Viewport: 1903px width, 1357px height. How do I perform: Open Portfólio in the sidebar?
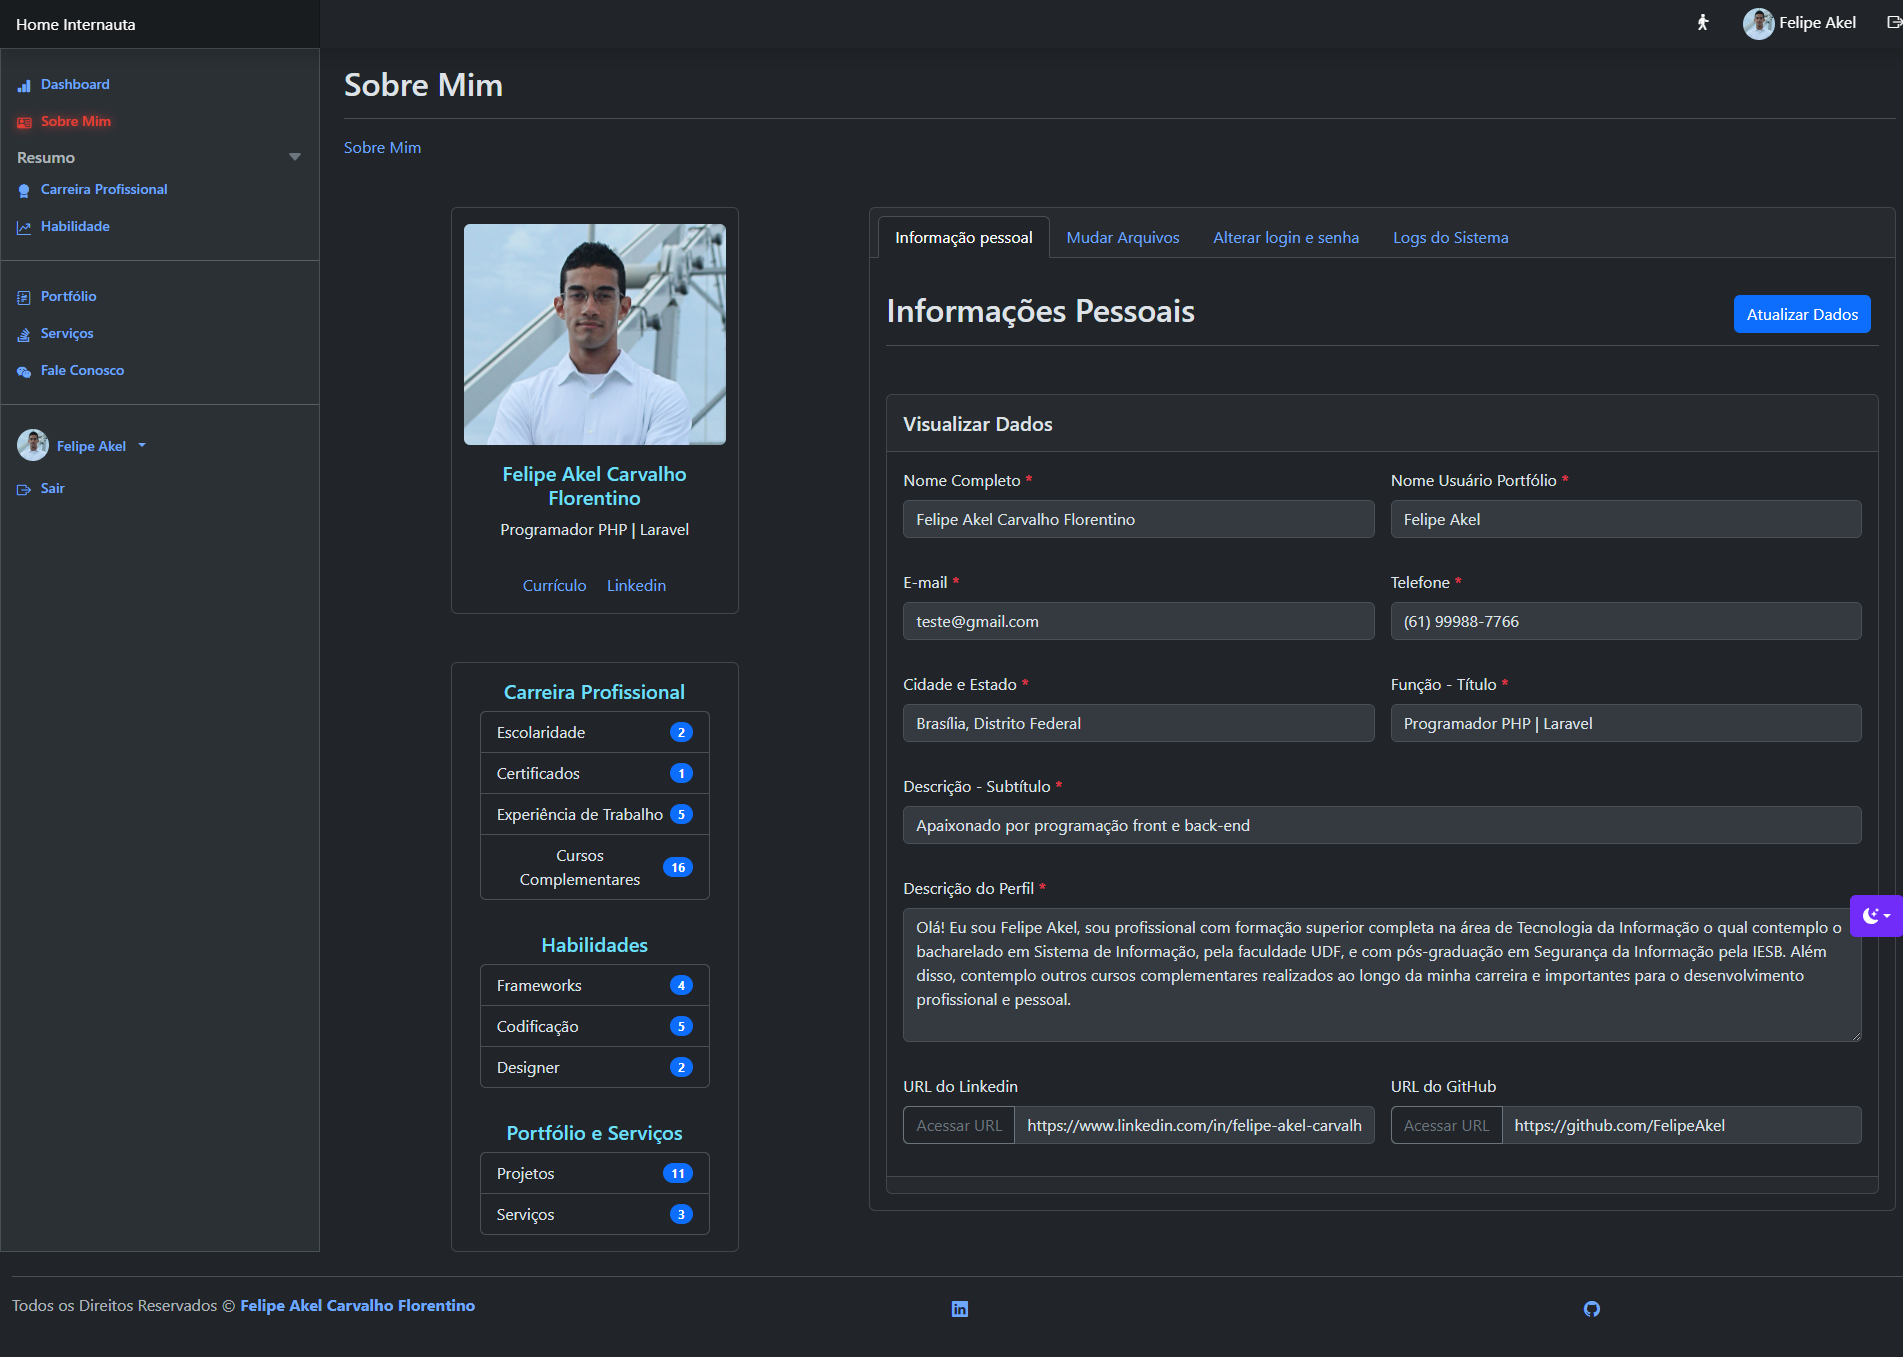coord(68,297)
